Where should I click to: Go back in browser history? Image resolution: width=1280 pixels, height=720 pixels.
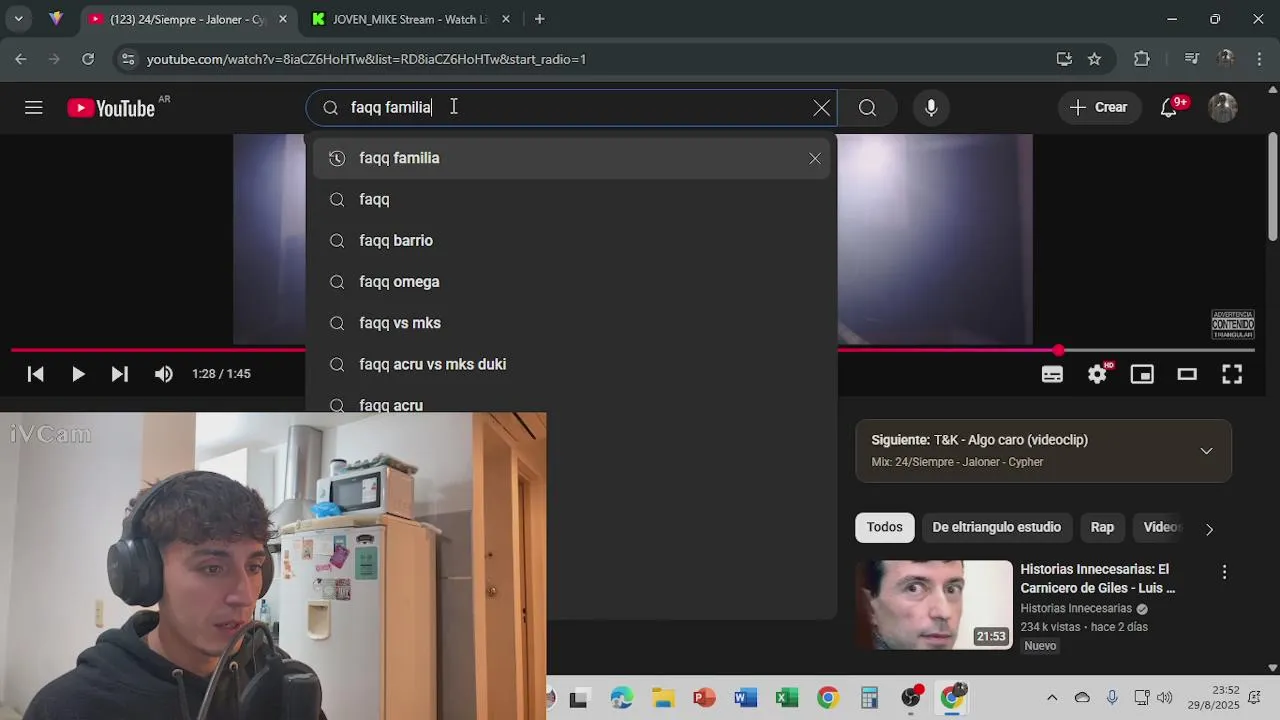tap(21, 59)
